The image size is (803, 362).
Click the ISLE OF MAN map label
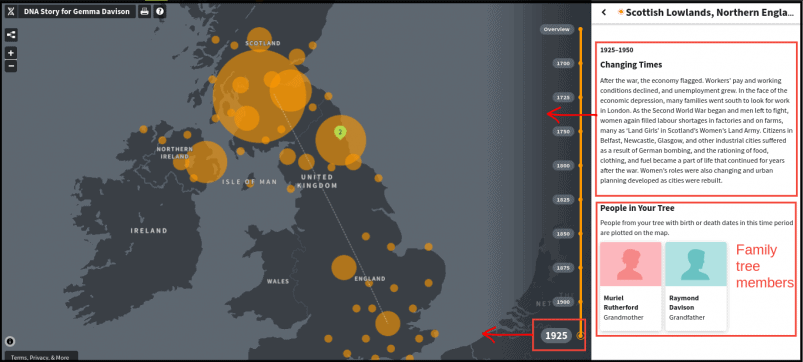tap(249, 182)
